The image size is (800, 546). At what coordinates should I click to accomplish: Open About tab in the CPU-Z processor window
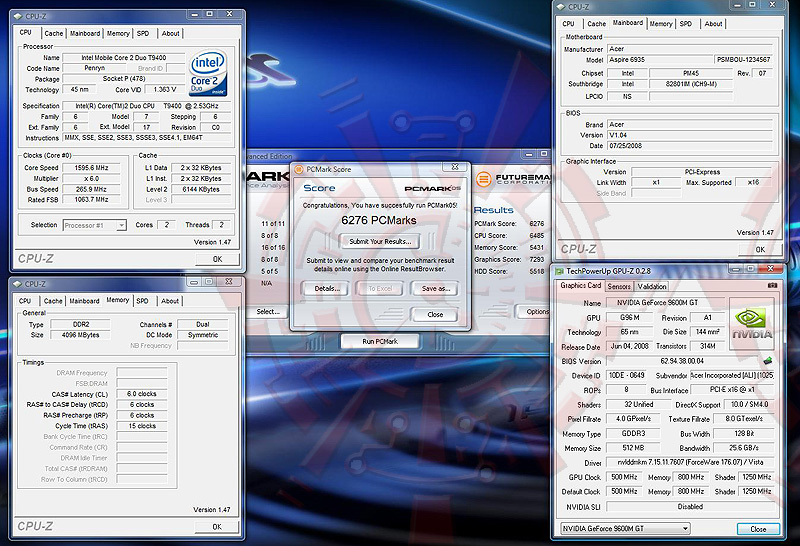click(170, 33)
